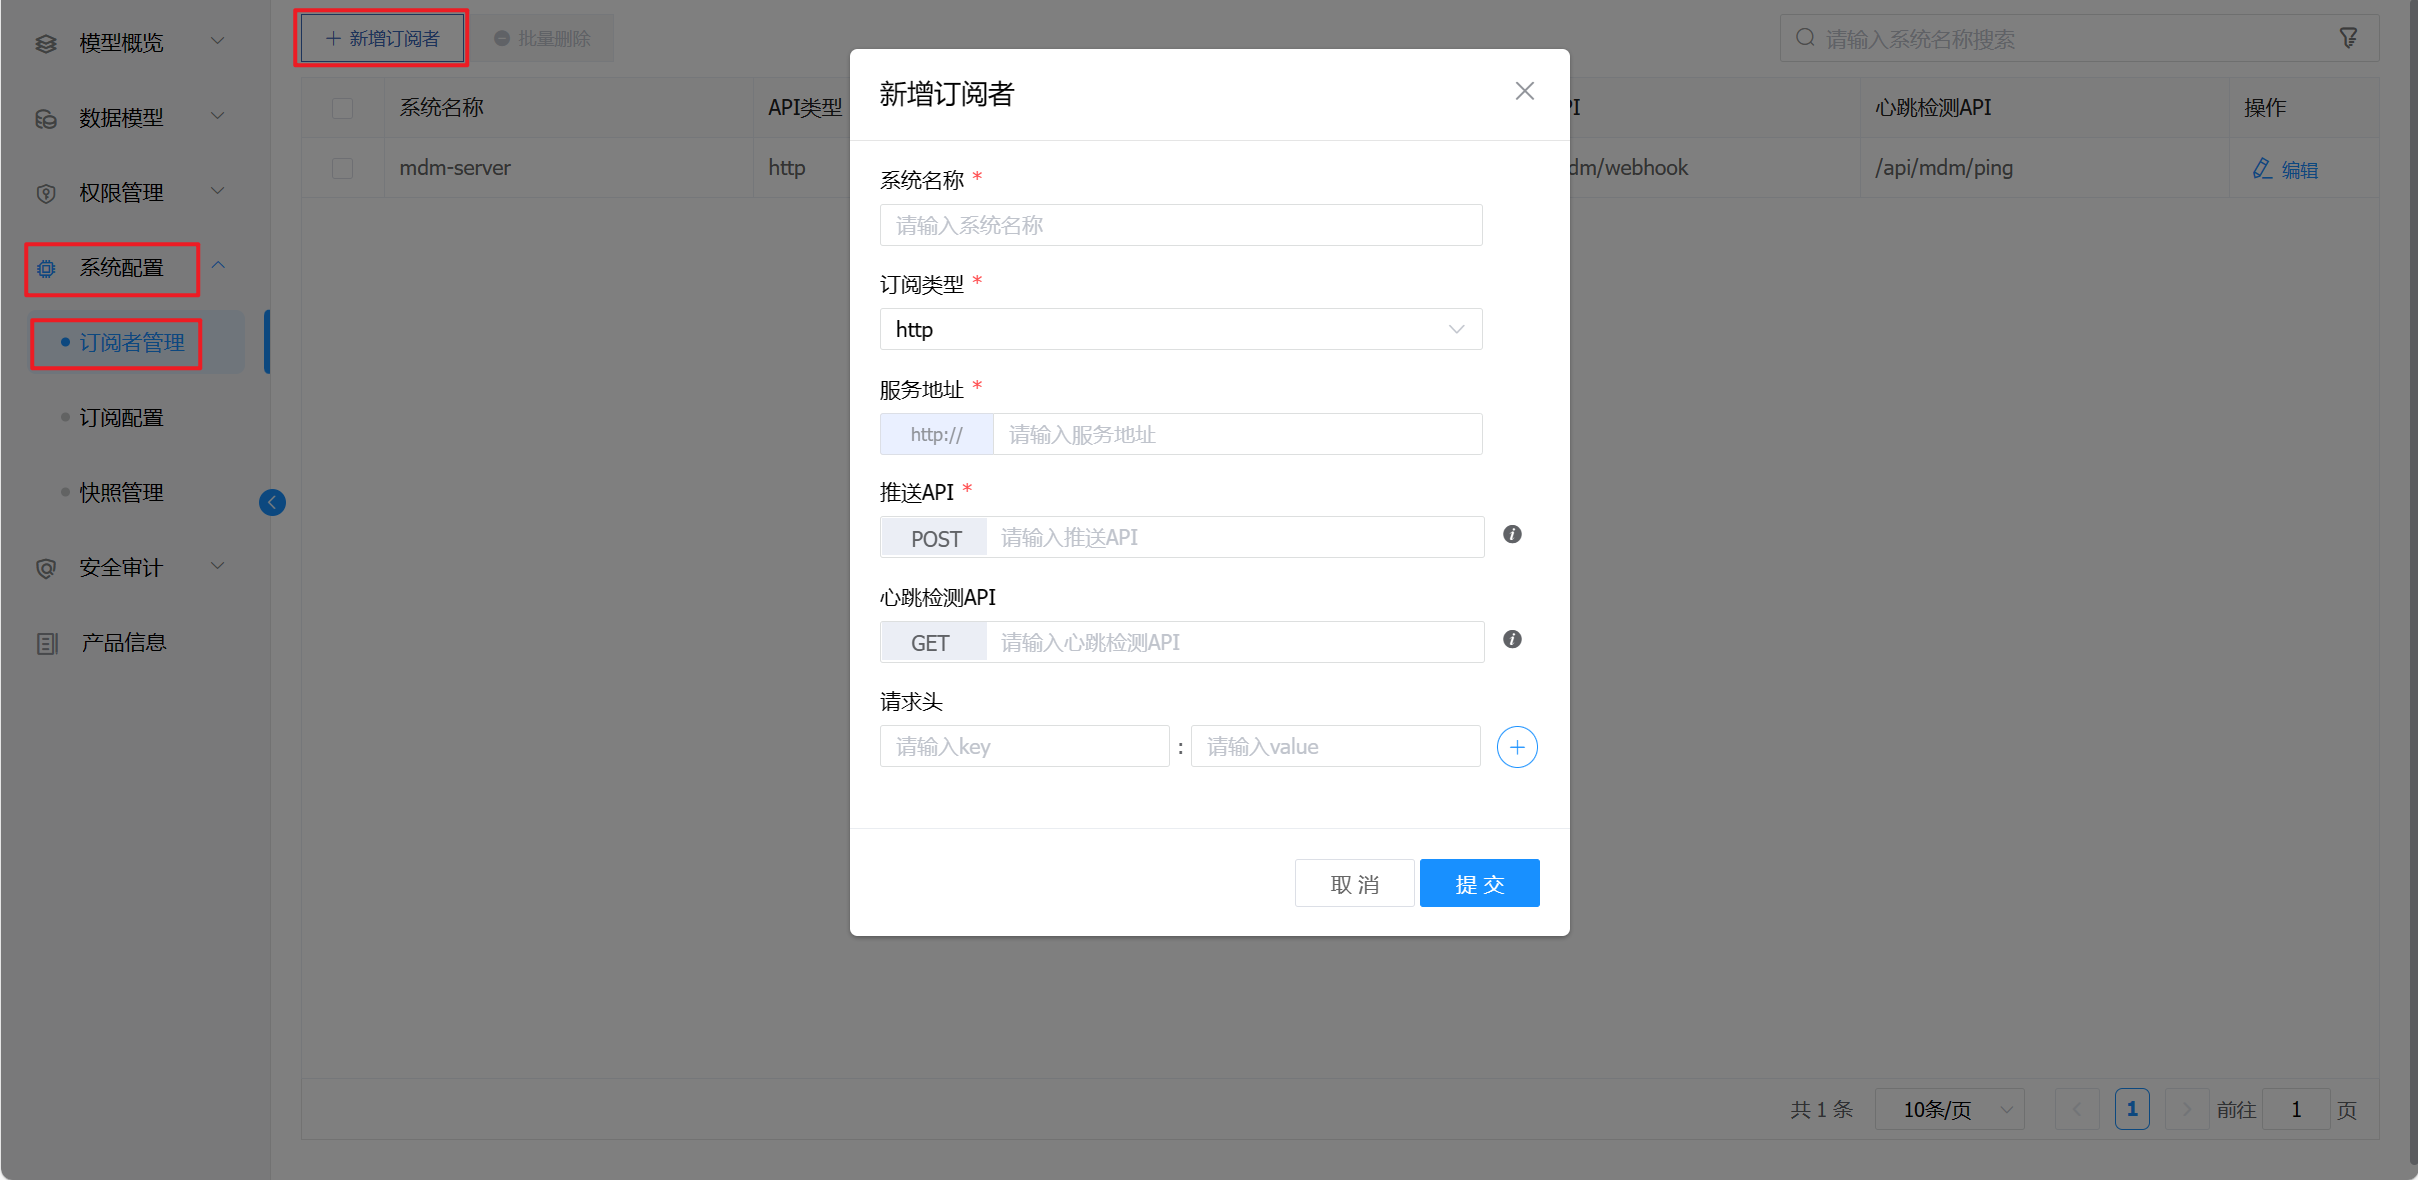Open the 订阅类型 http dropdown
Screen dimensions: 2418x1180
pos(1181,329)
